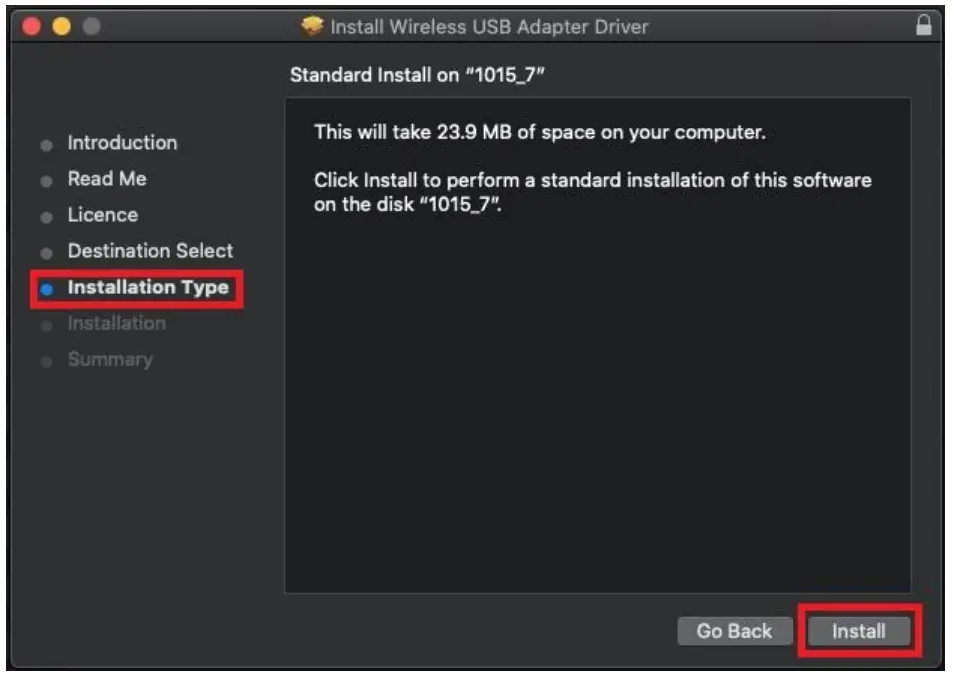Click the package icon in the title bar
Screen dimensions: 953x678
point(313,27)
